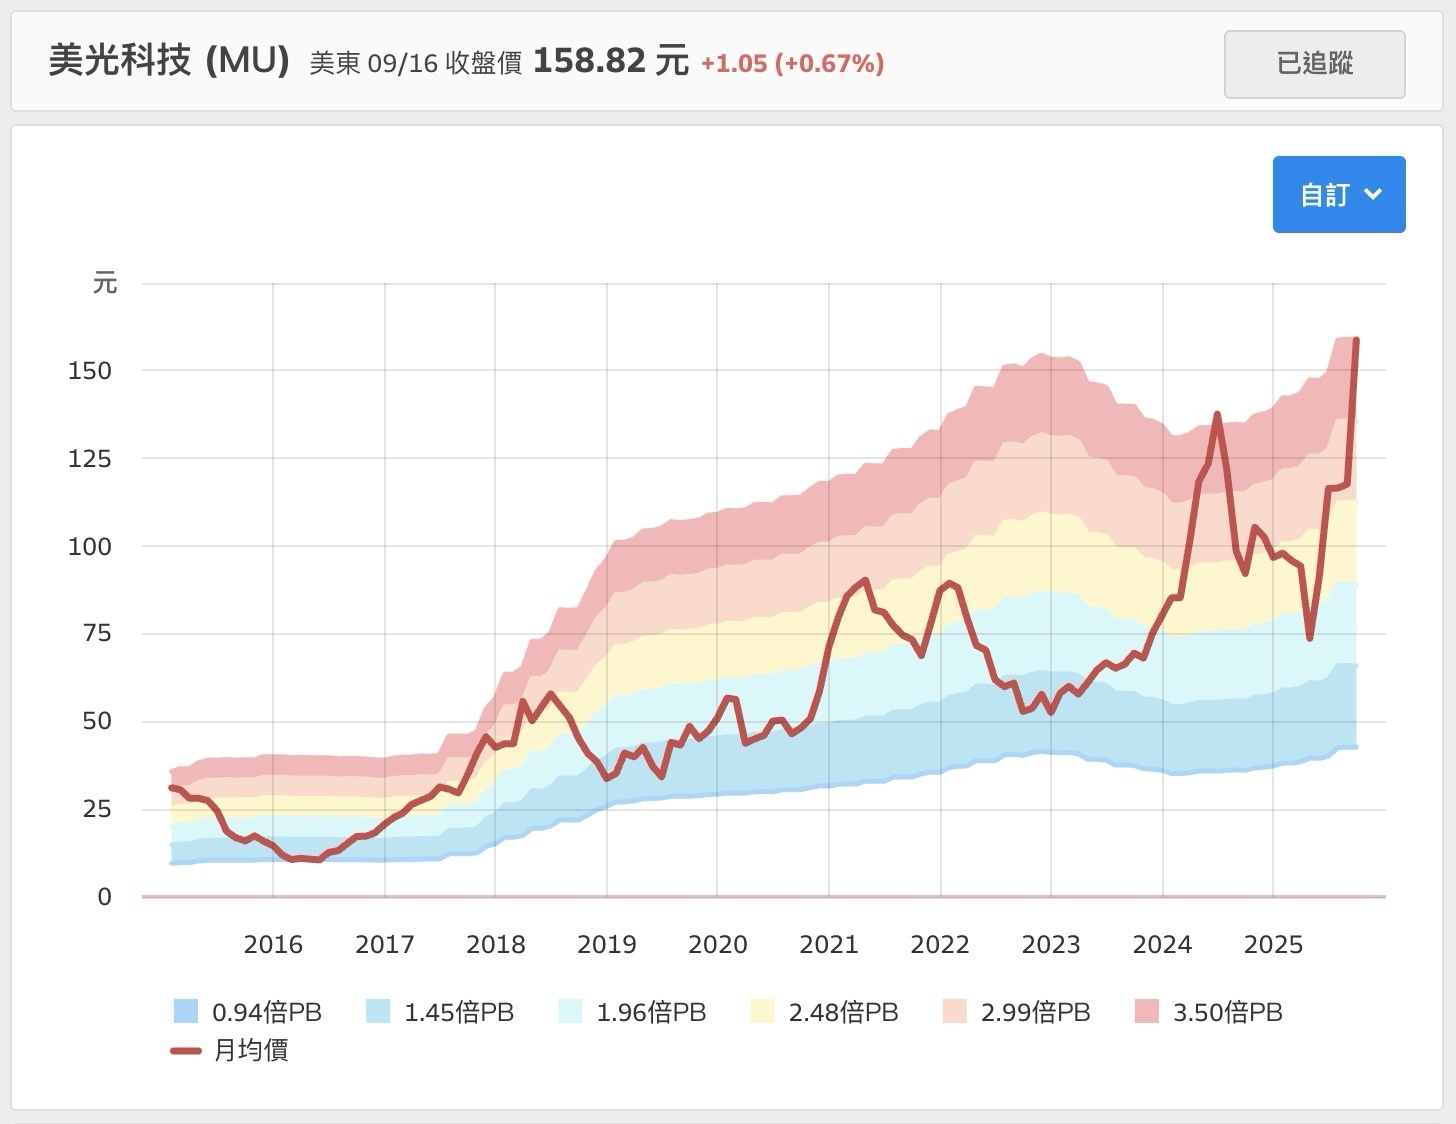
Task: Toggle the 0.94倍PB legend series
Action: (248, 1012)
